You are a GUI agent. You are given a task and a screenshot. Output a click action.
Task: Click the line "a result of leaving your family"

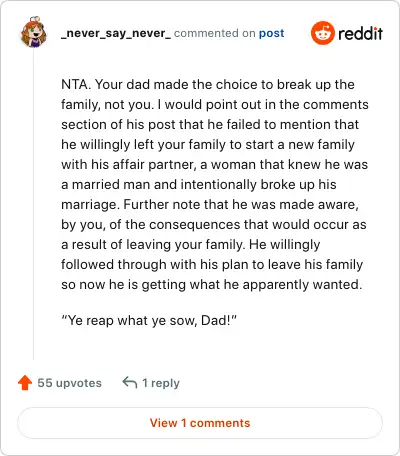191,244
